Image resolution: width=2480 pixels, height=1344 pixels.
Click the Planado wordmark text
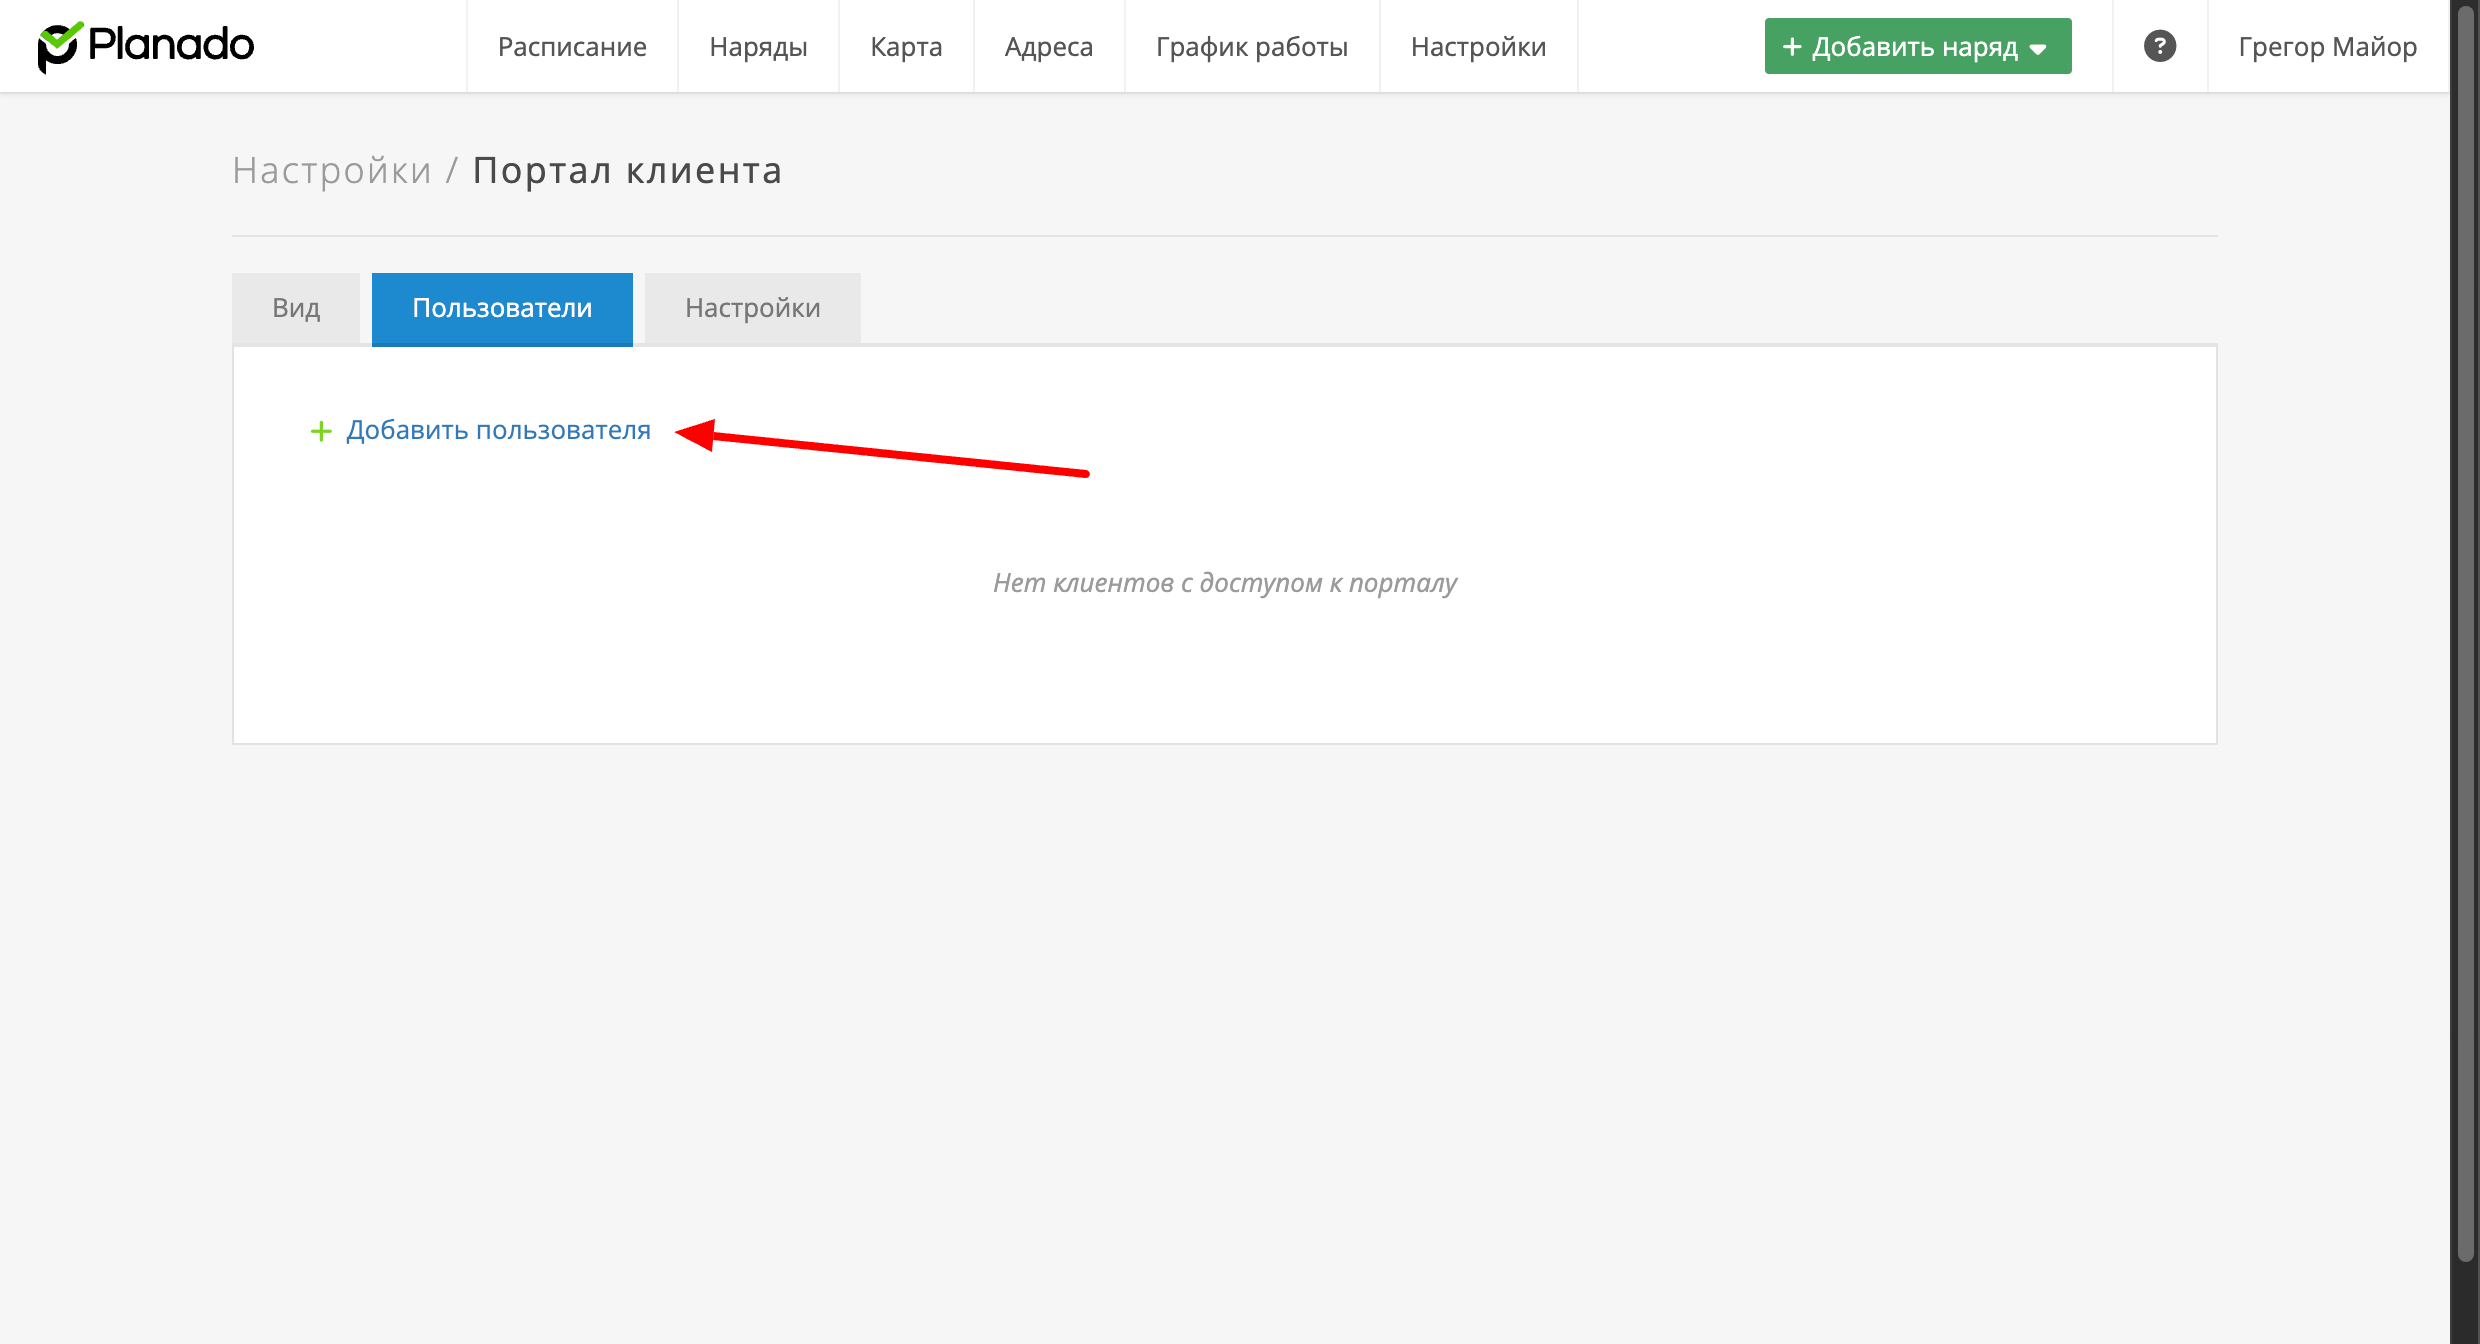click(172, 45)
